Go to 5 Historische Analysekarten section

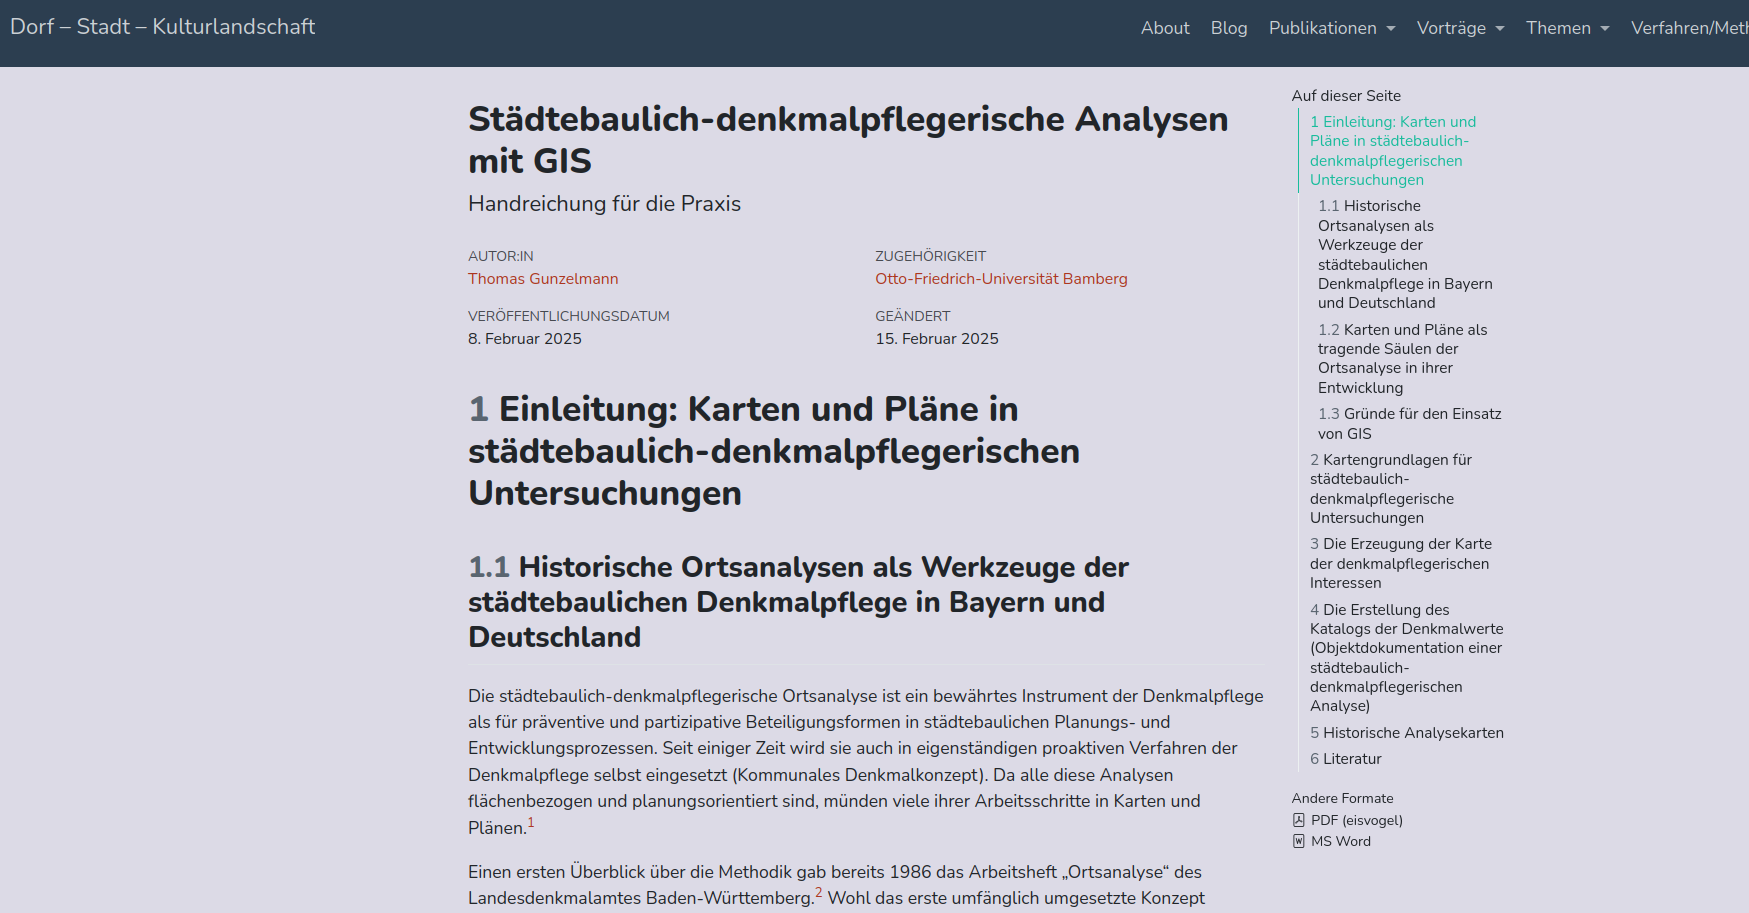tap(1406, 732)
